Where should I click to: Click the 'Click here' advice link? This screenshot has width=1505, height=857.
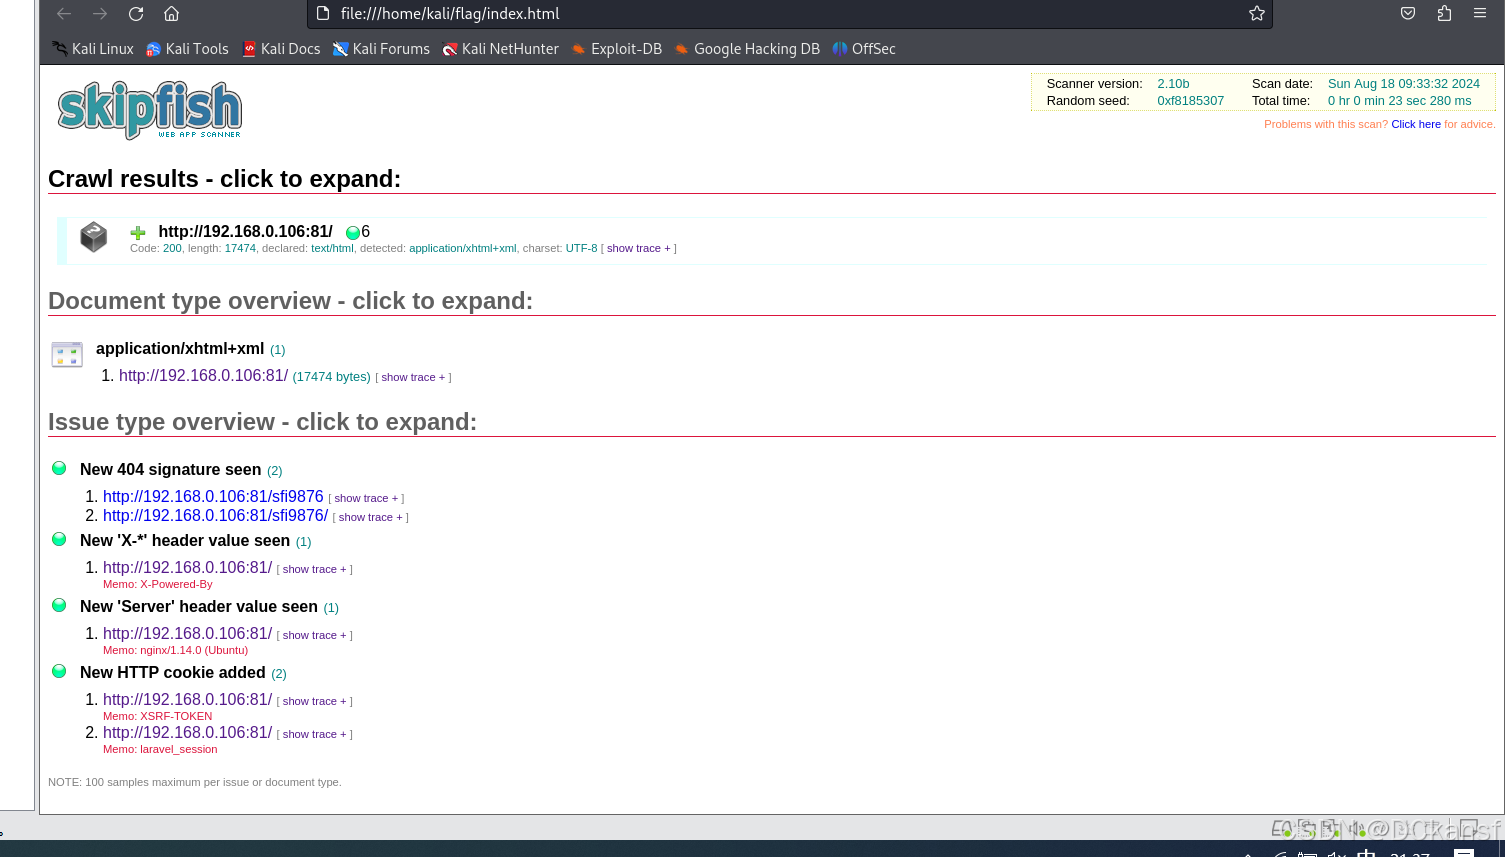tap(1416, 124)
